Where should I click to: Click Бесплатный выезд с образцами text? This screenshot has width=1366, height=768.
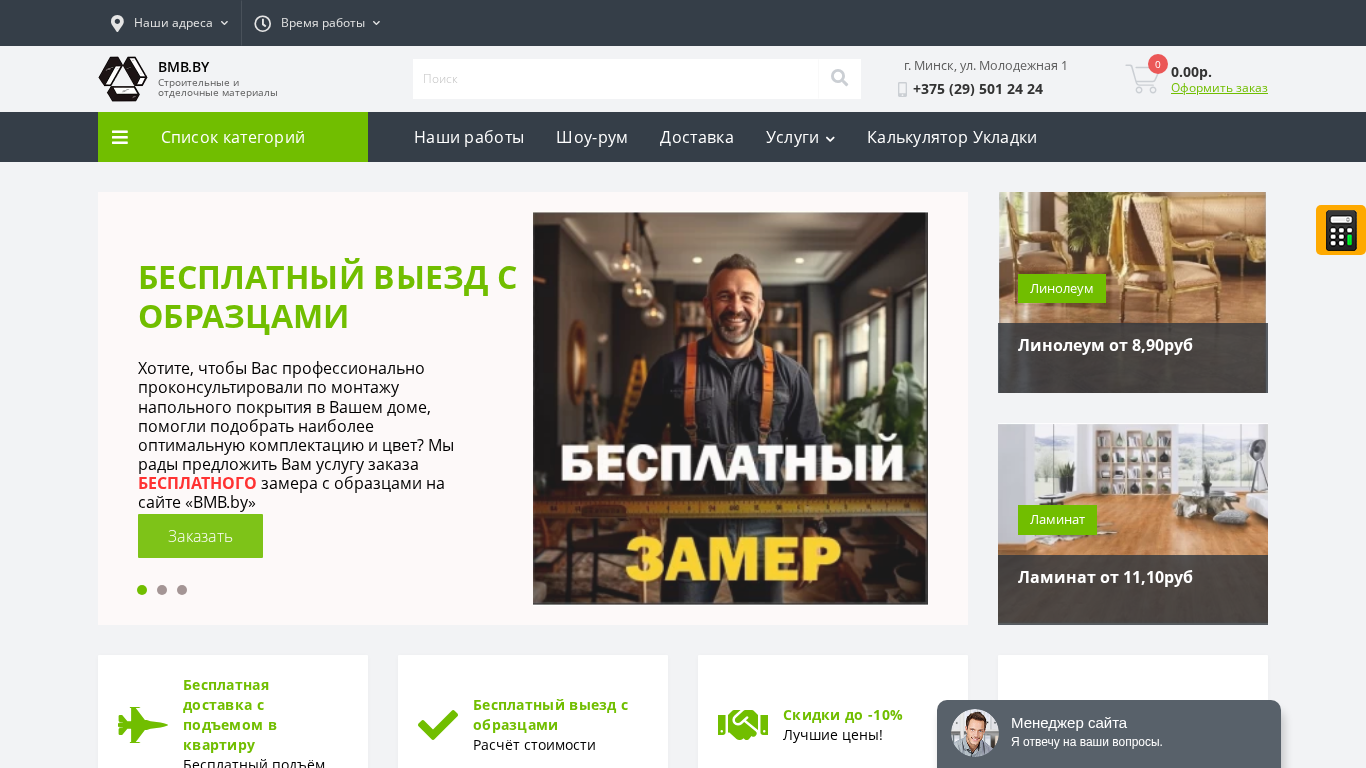(551, 715)
